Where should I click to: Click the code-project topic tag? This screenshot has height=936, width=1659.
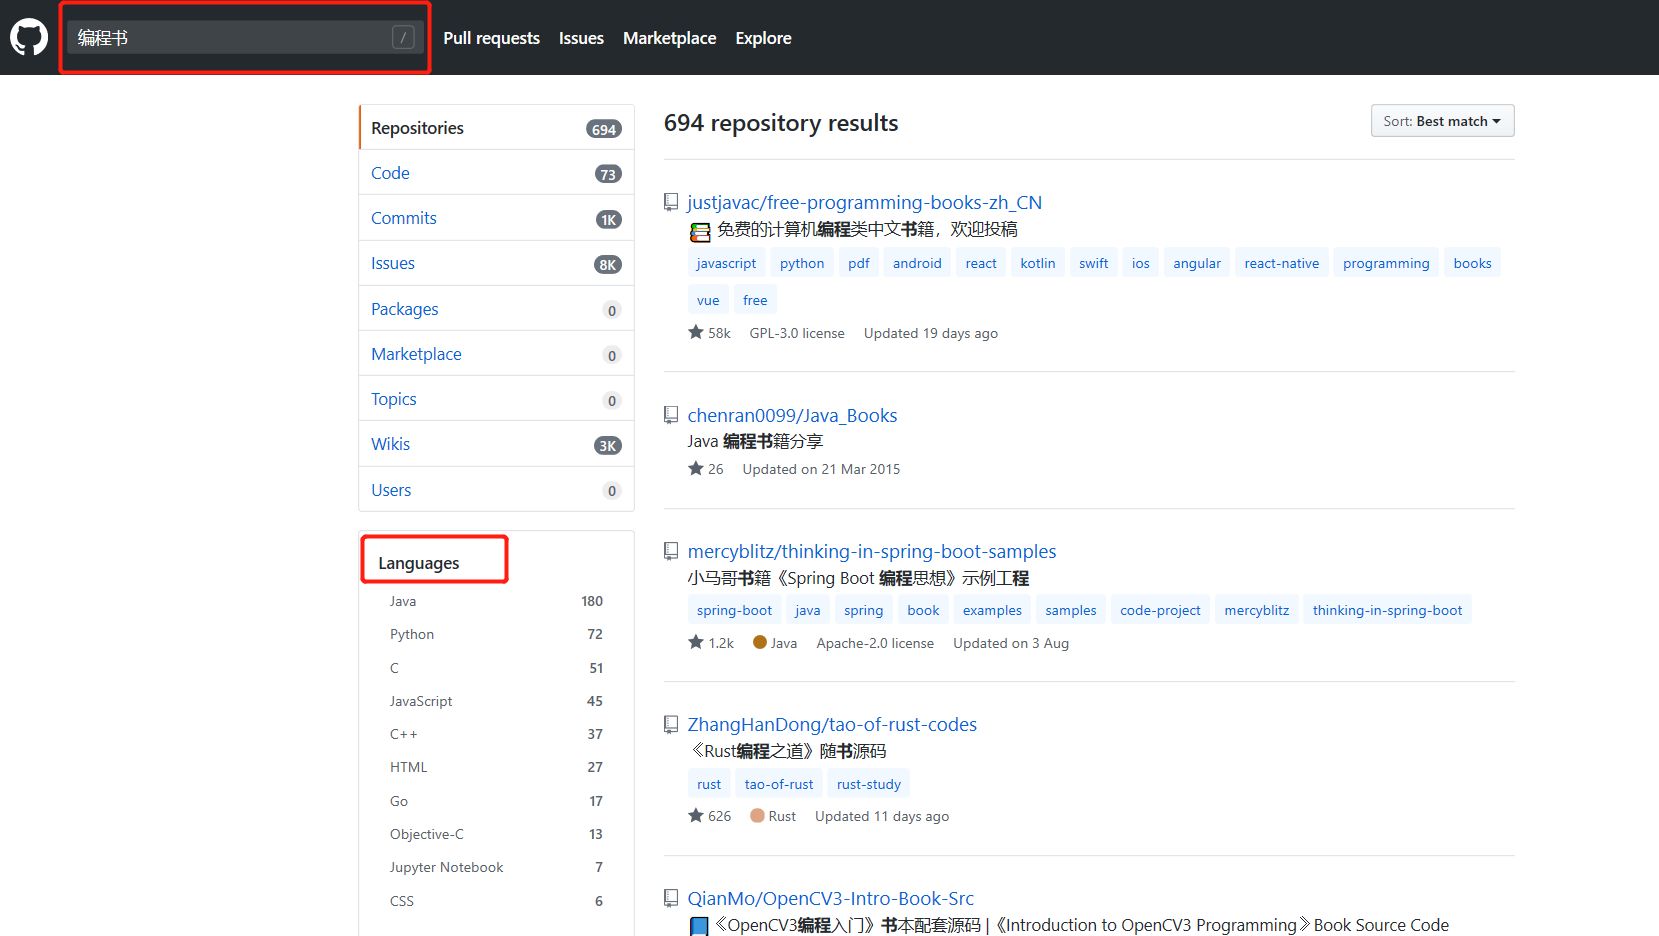click(x=1160, y=610)
